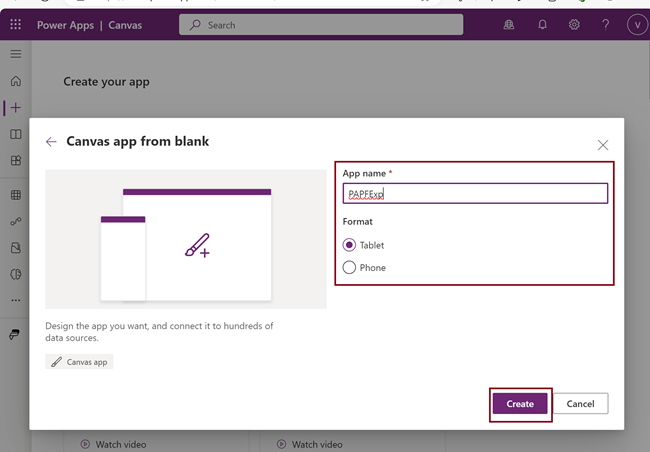Open the Apps icon in sidebar
650x452 pixels.
tap(16, 160)
